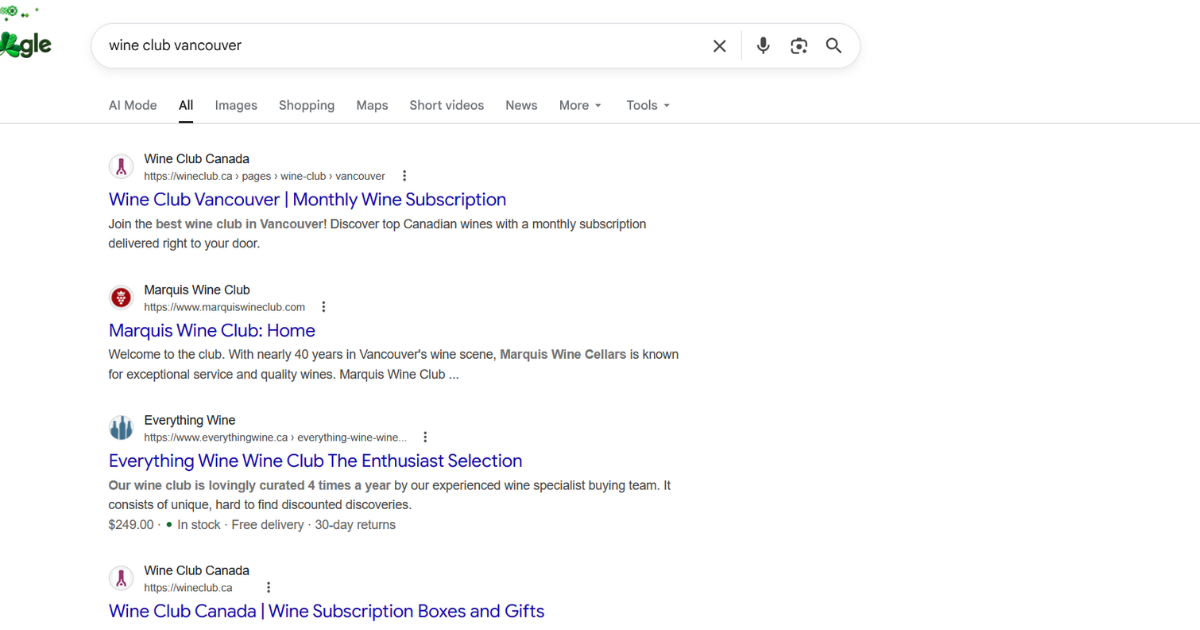
Task: Click Everything Wine site name text
Action: tap(190, 420)
